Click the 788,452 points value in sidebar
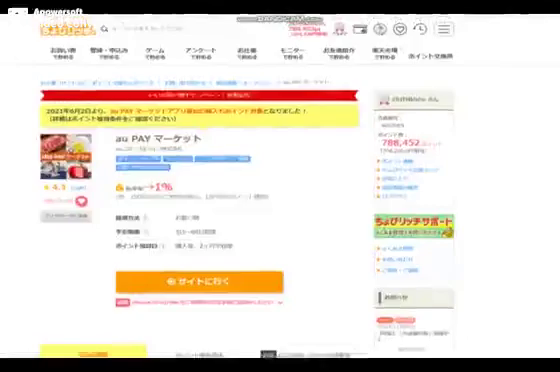 coord(401,143)
